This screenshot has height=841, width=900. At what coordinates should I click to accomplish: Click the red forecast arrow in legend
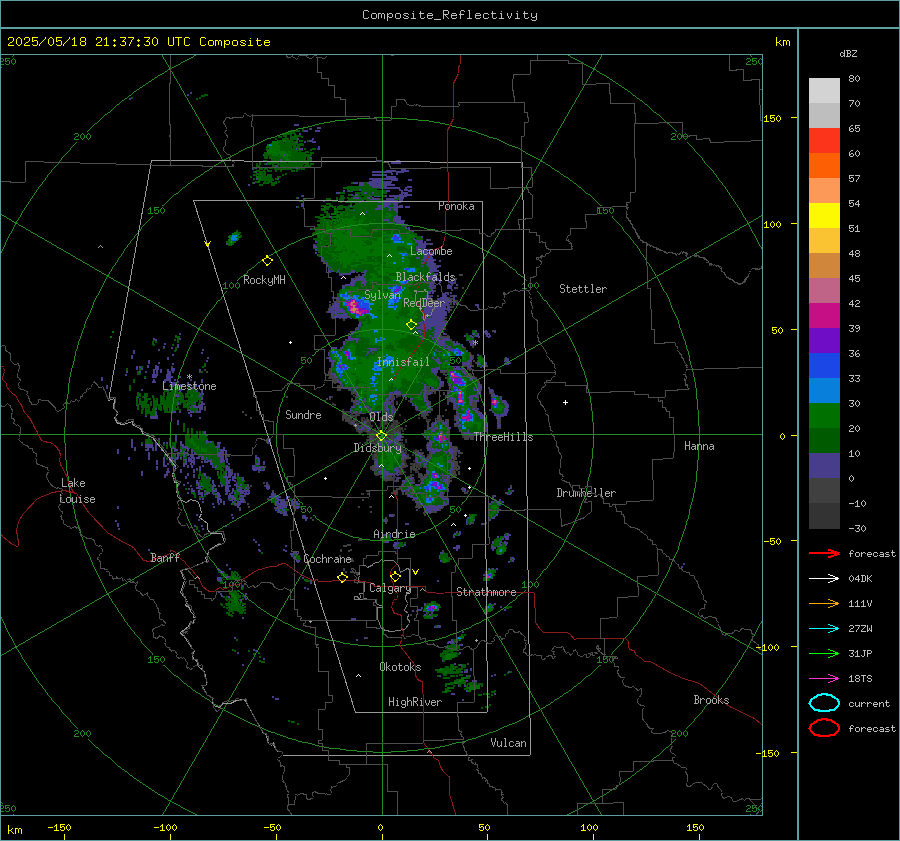point(824,553)
